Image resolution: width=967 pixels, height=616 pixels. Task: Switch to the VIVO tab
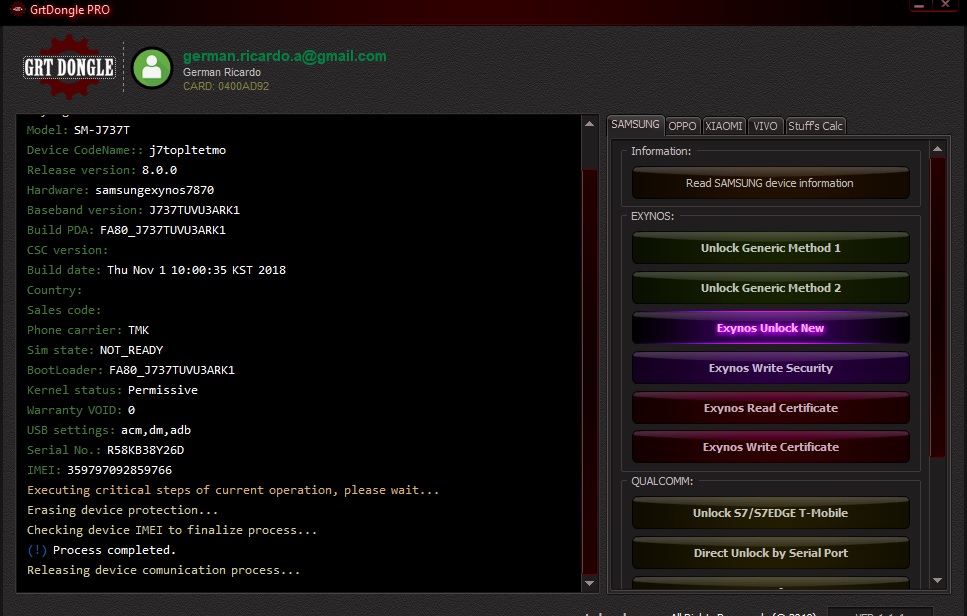click(x=765, y=126)
